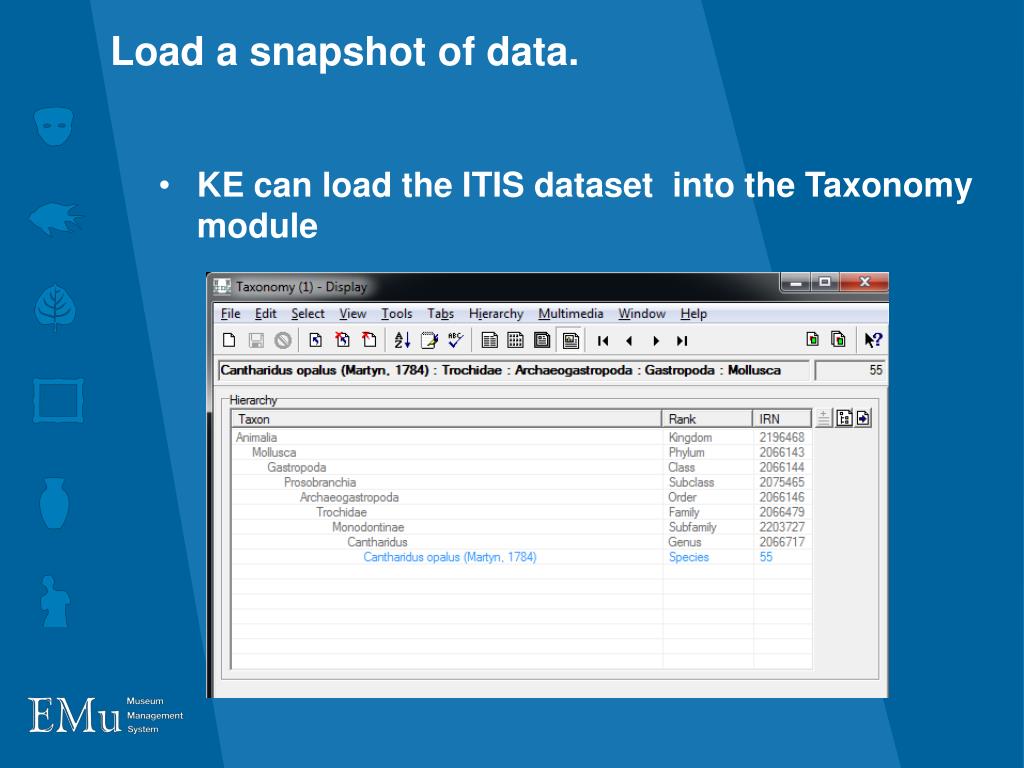Screen dimensions: 1024x768
Task: Click the IRN column header
Action: tap(782, 419)
